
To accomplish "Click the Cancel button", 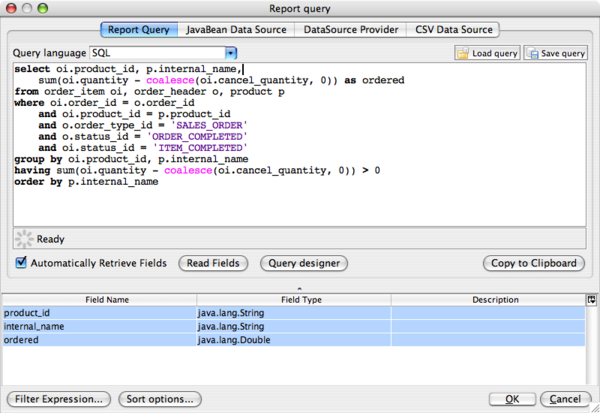I will [565, 399].
